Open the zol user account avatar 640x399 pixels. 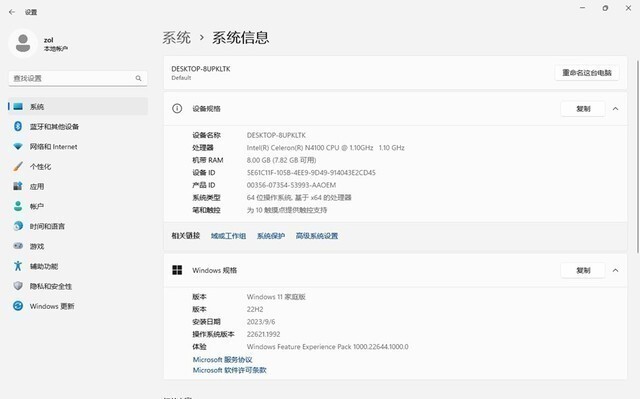tap(23, 43)
